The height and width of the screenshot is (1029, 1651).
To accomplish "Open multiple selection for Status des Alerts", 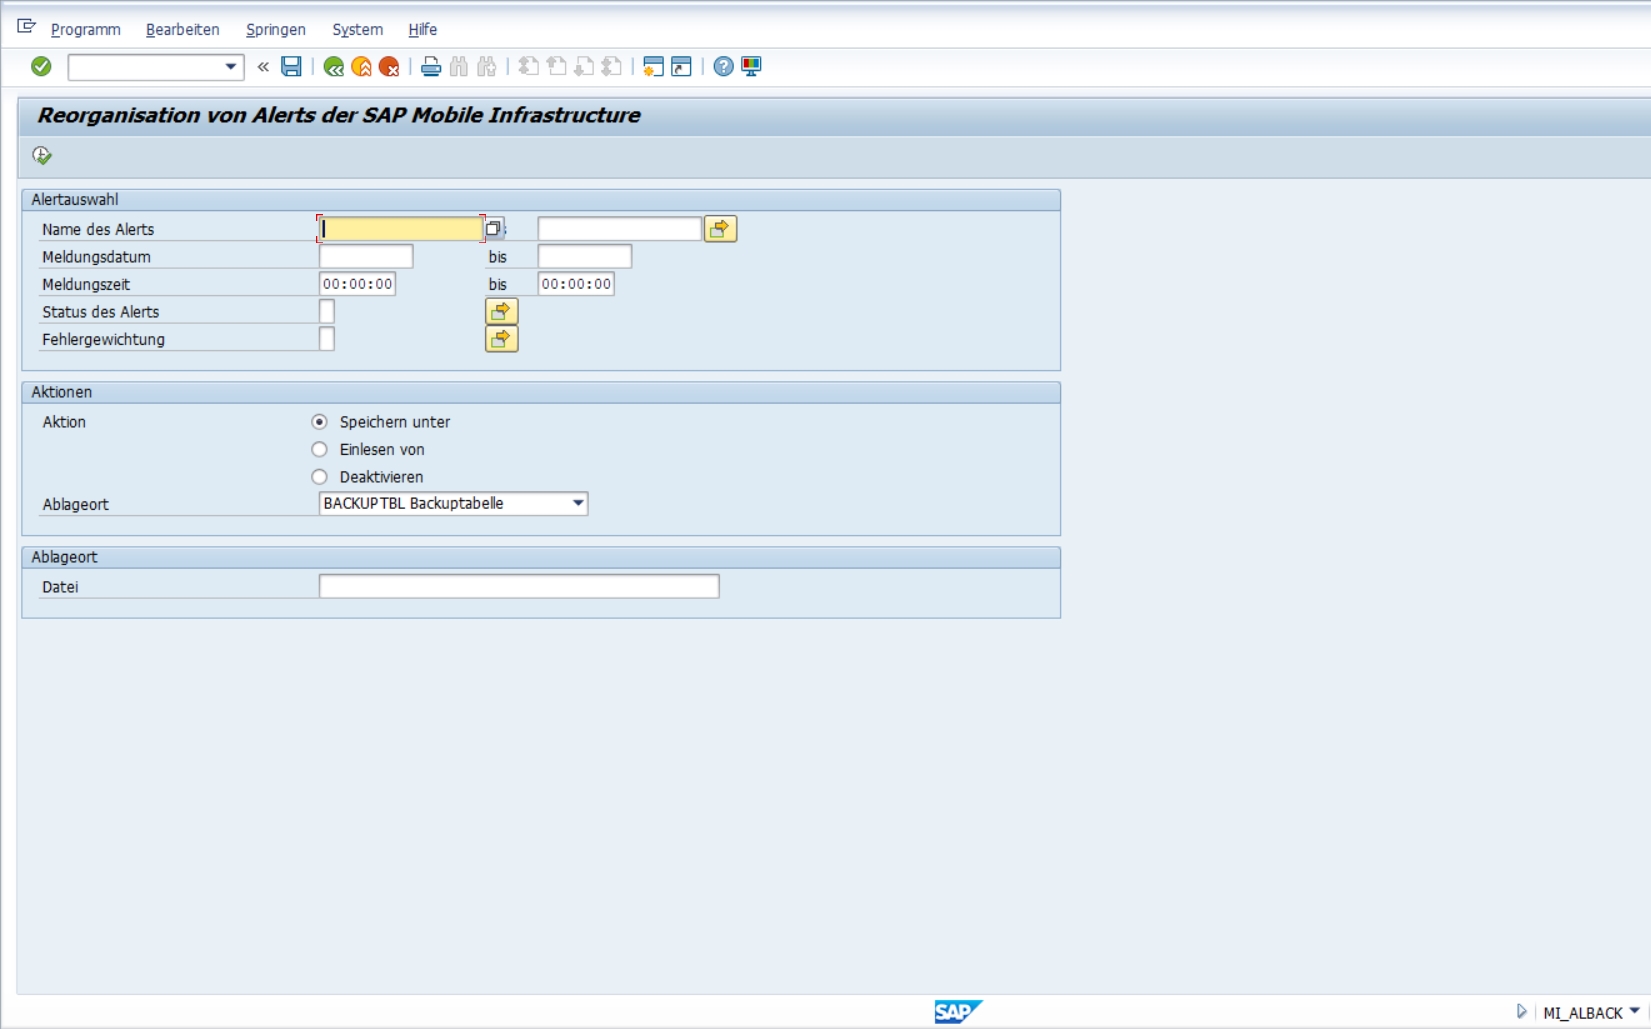I will 501,312.
